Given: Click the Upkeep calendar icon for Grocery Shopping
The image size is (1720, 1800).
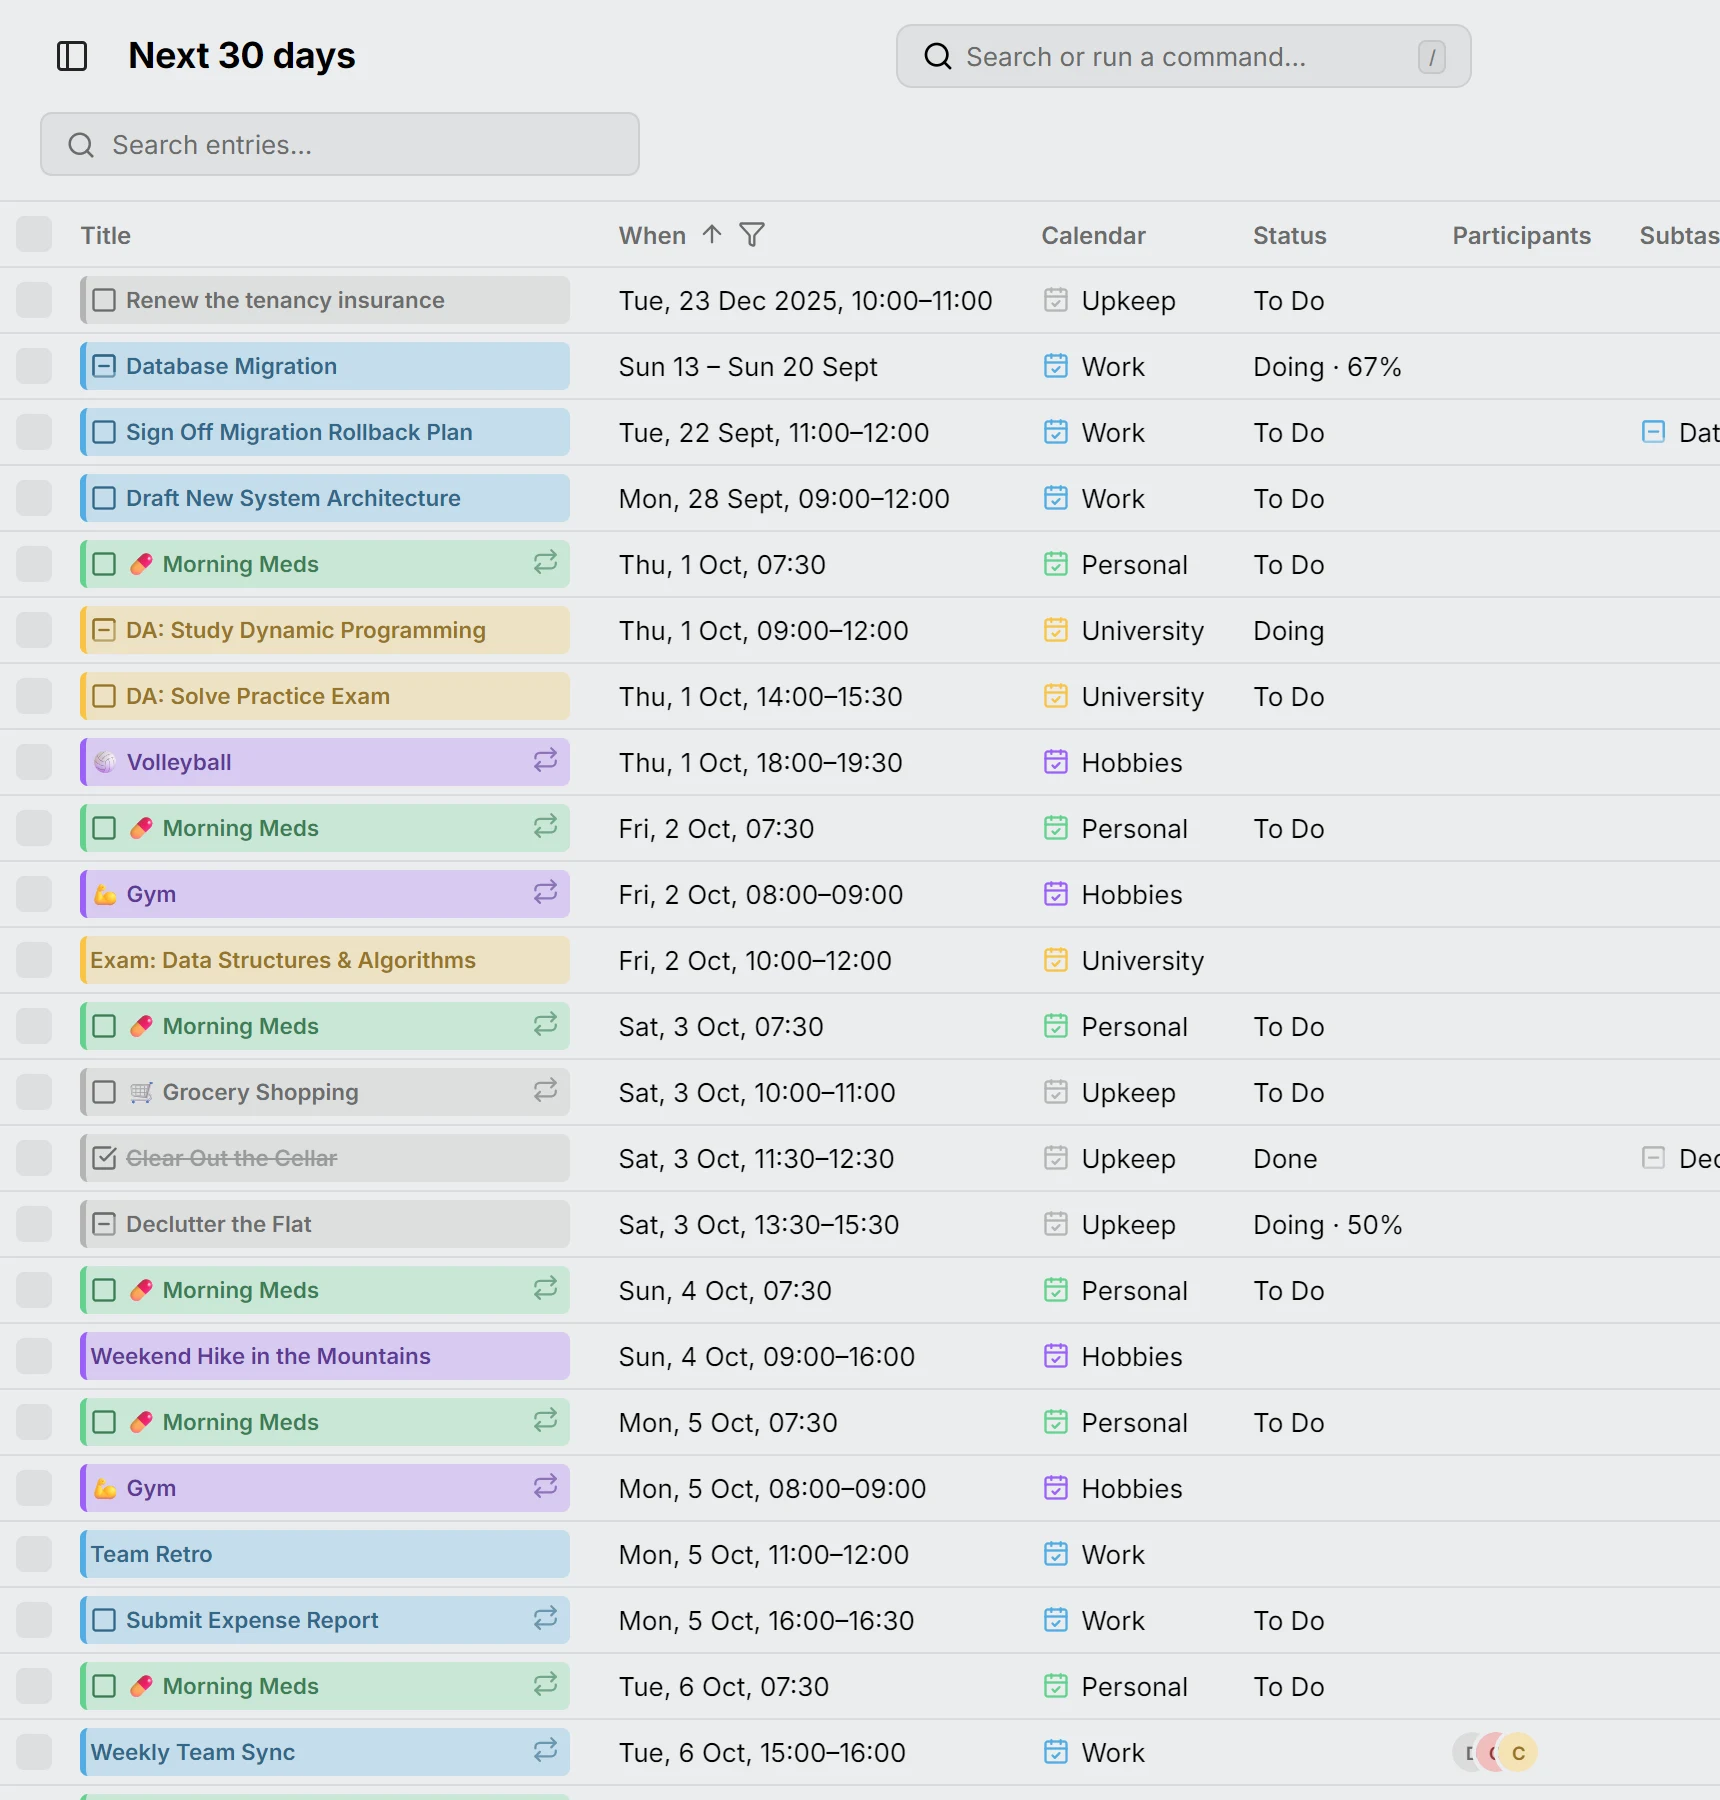Looking at the screenshot, I should pyautogui.click(x=1056, y=1092).
